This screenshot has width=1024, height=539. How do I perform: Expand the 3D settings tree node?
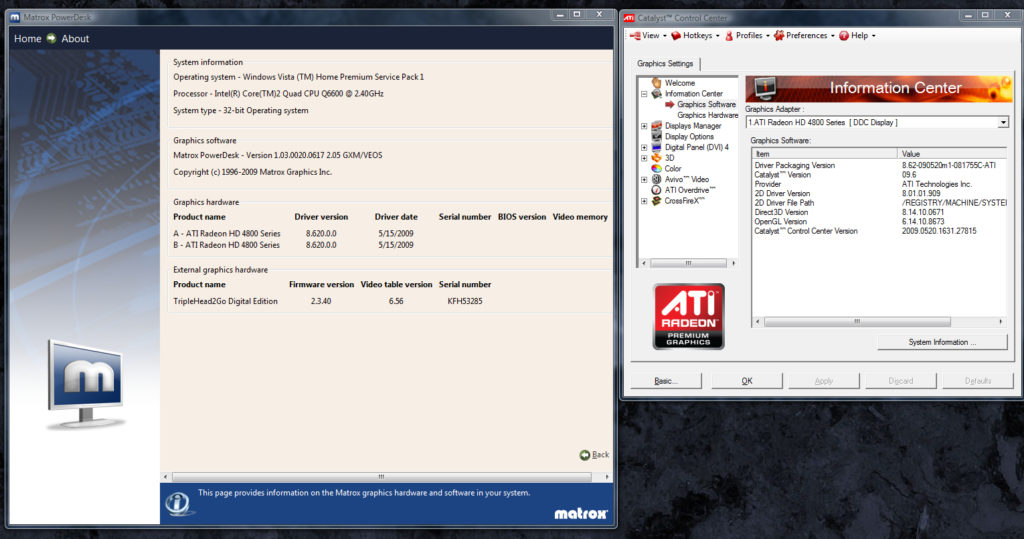(x=644, y=158)
